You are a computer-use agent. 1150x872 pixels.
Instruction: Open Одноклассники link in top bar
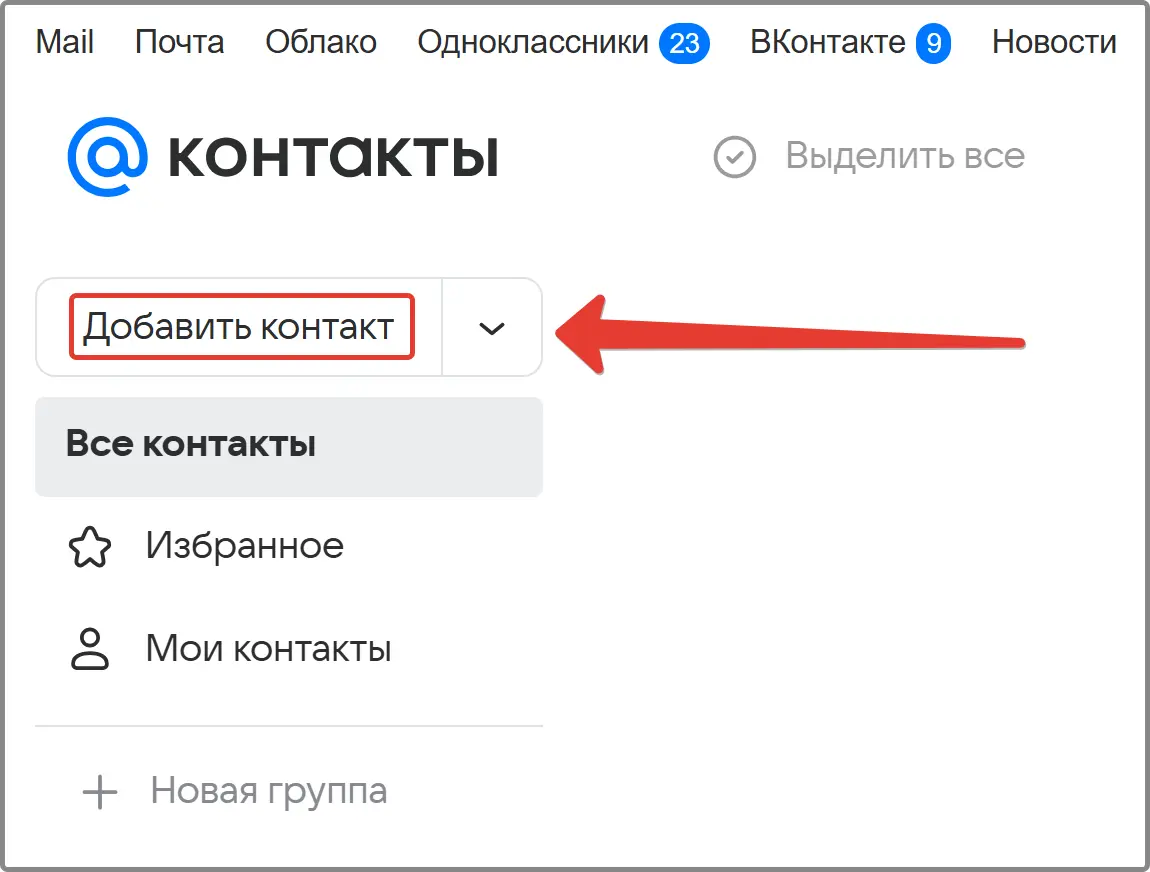click(533, 42)
